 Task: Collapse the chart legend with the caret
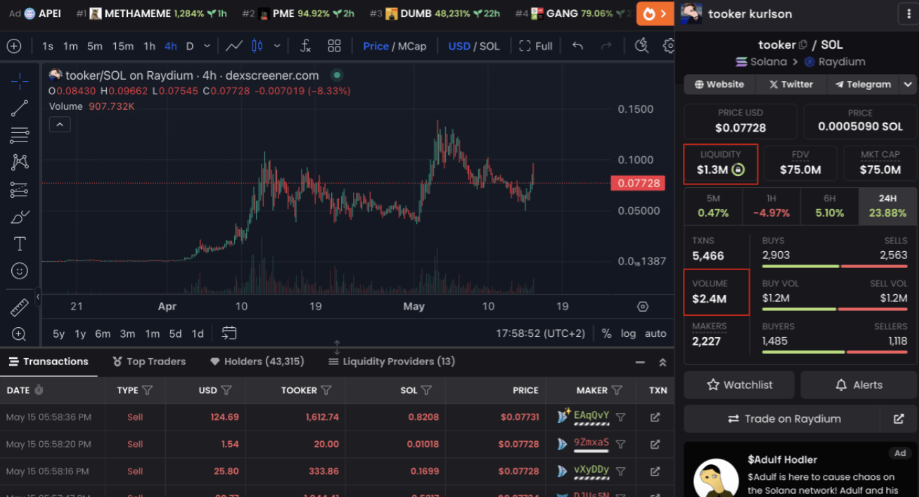click(x=60, y=124)
